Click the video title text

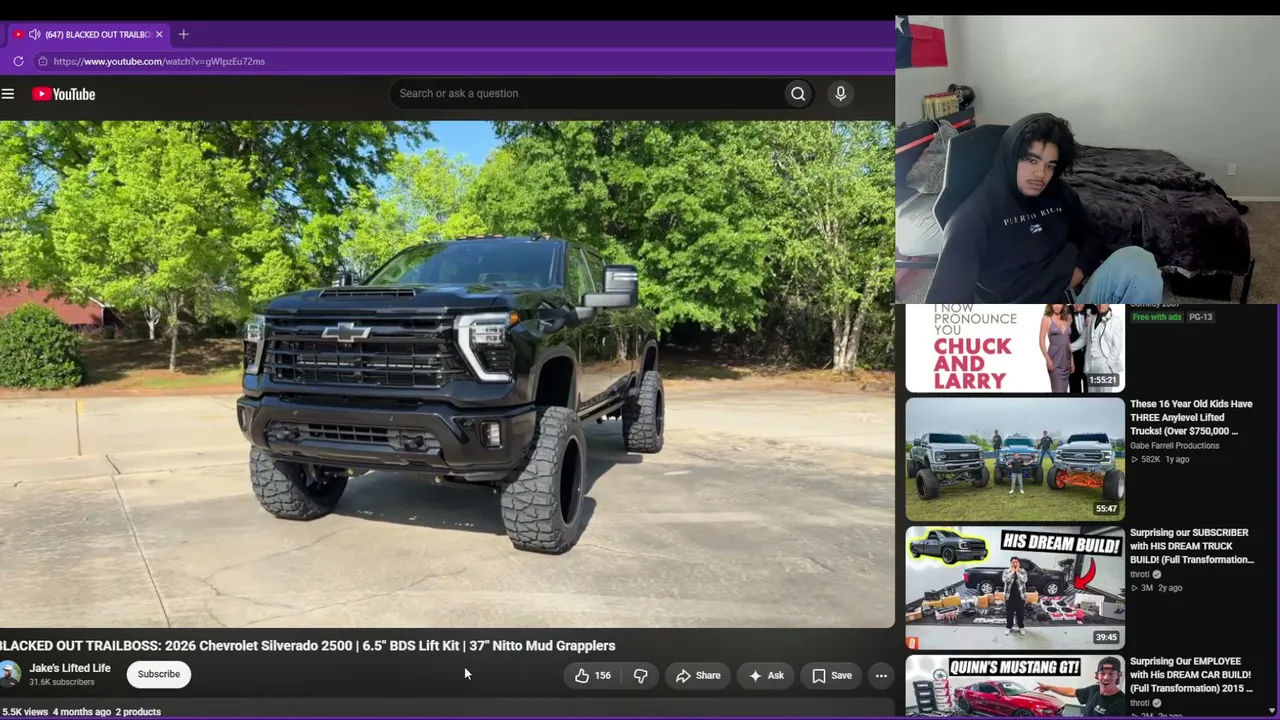[x=308, y=646]
